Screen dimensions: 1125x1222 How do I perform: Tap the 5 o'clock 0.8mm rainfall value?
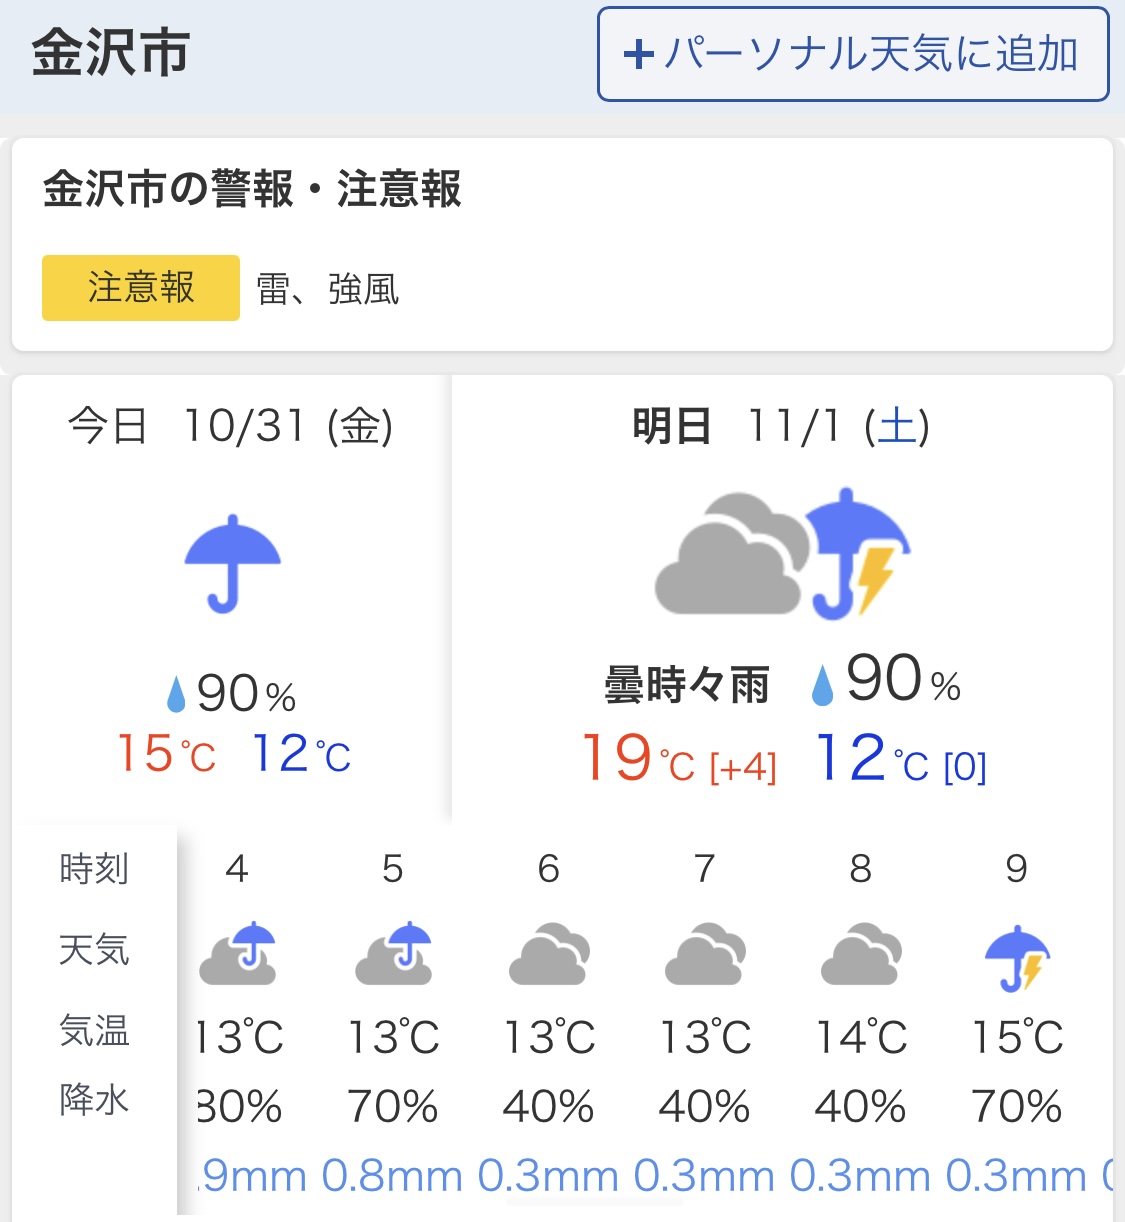tap(393, 1177)
